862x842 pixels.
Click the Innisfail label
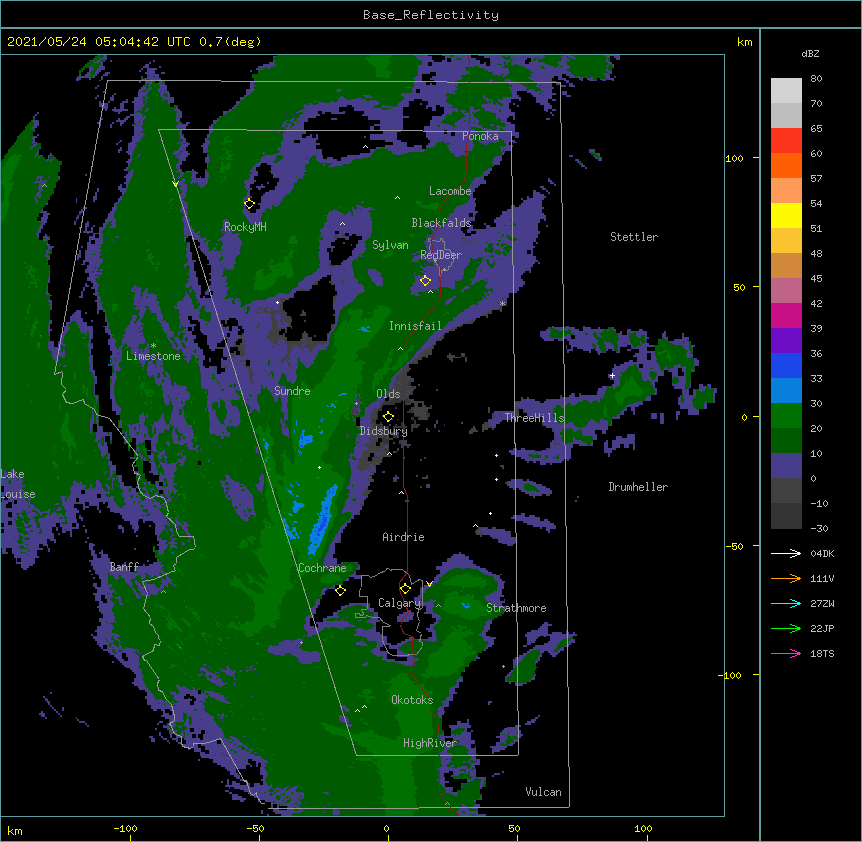pyautogui.click(x=416, y=326)
